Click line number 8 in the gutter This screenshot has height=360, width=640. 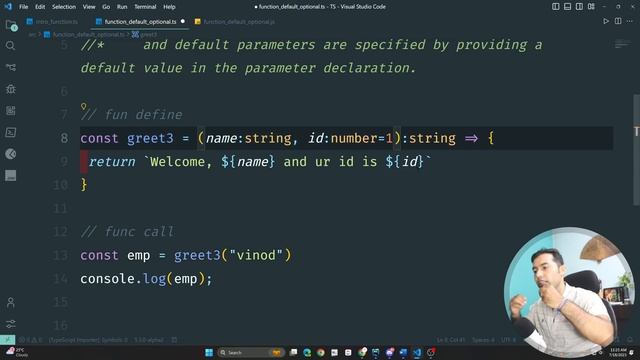pyautogui.click(x=64, y=138)
